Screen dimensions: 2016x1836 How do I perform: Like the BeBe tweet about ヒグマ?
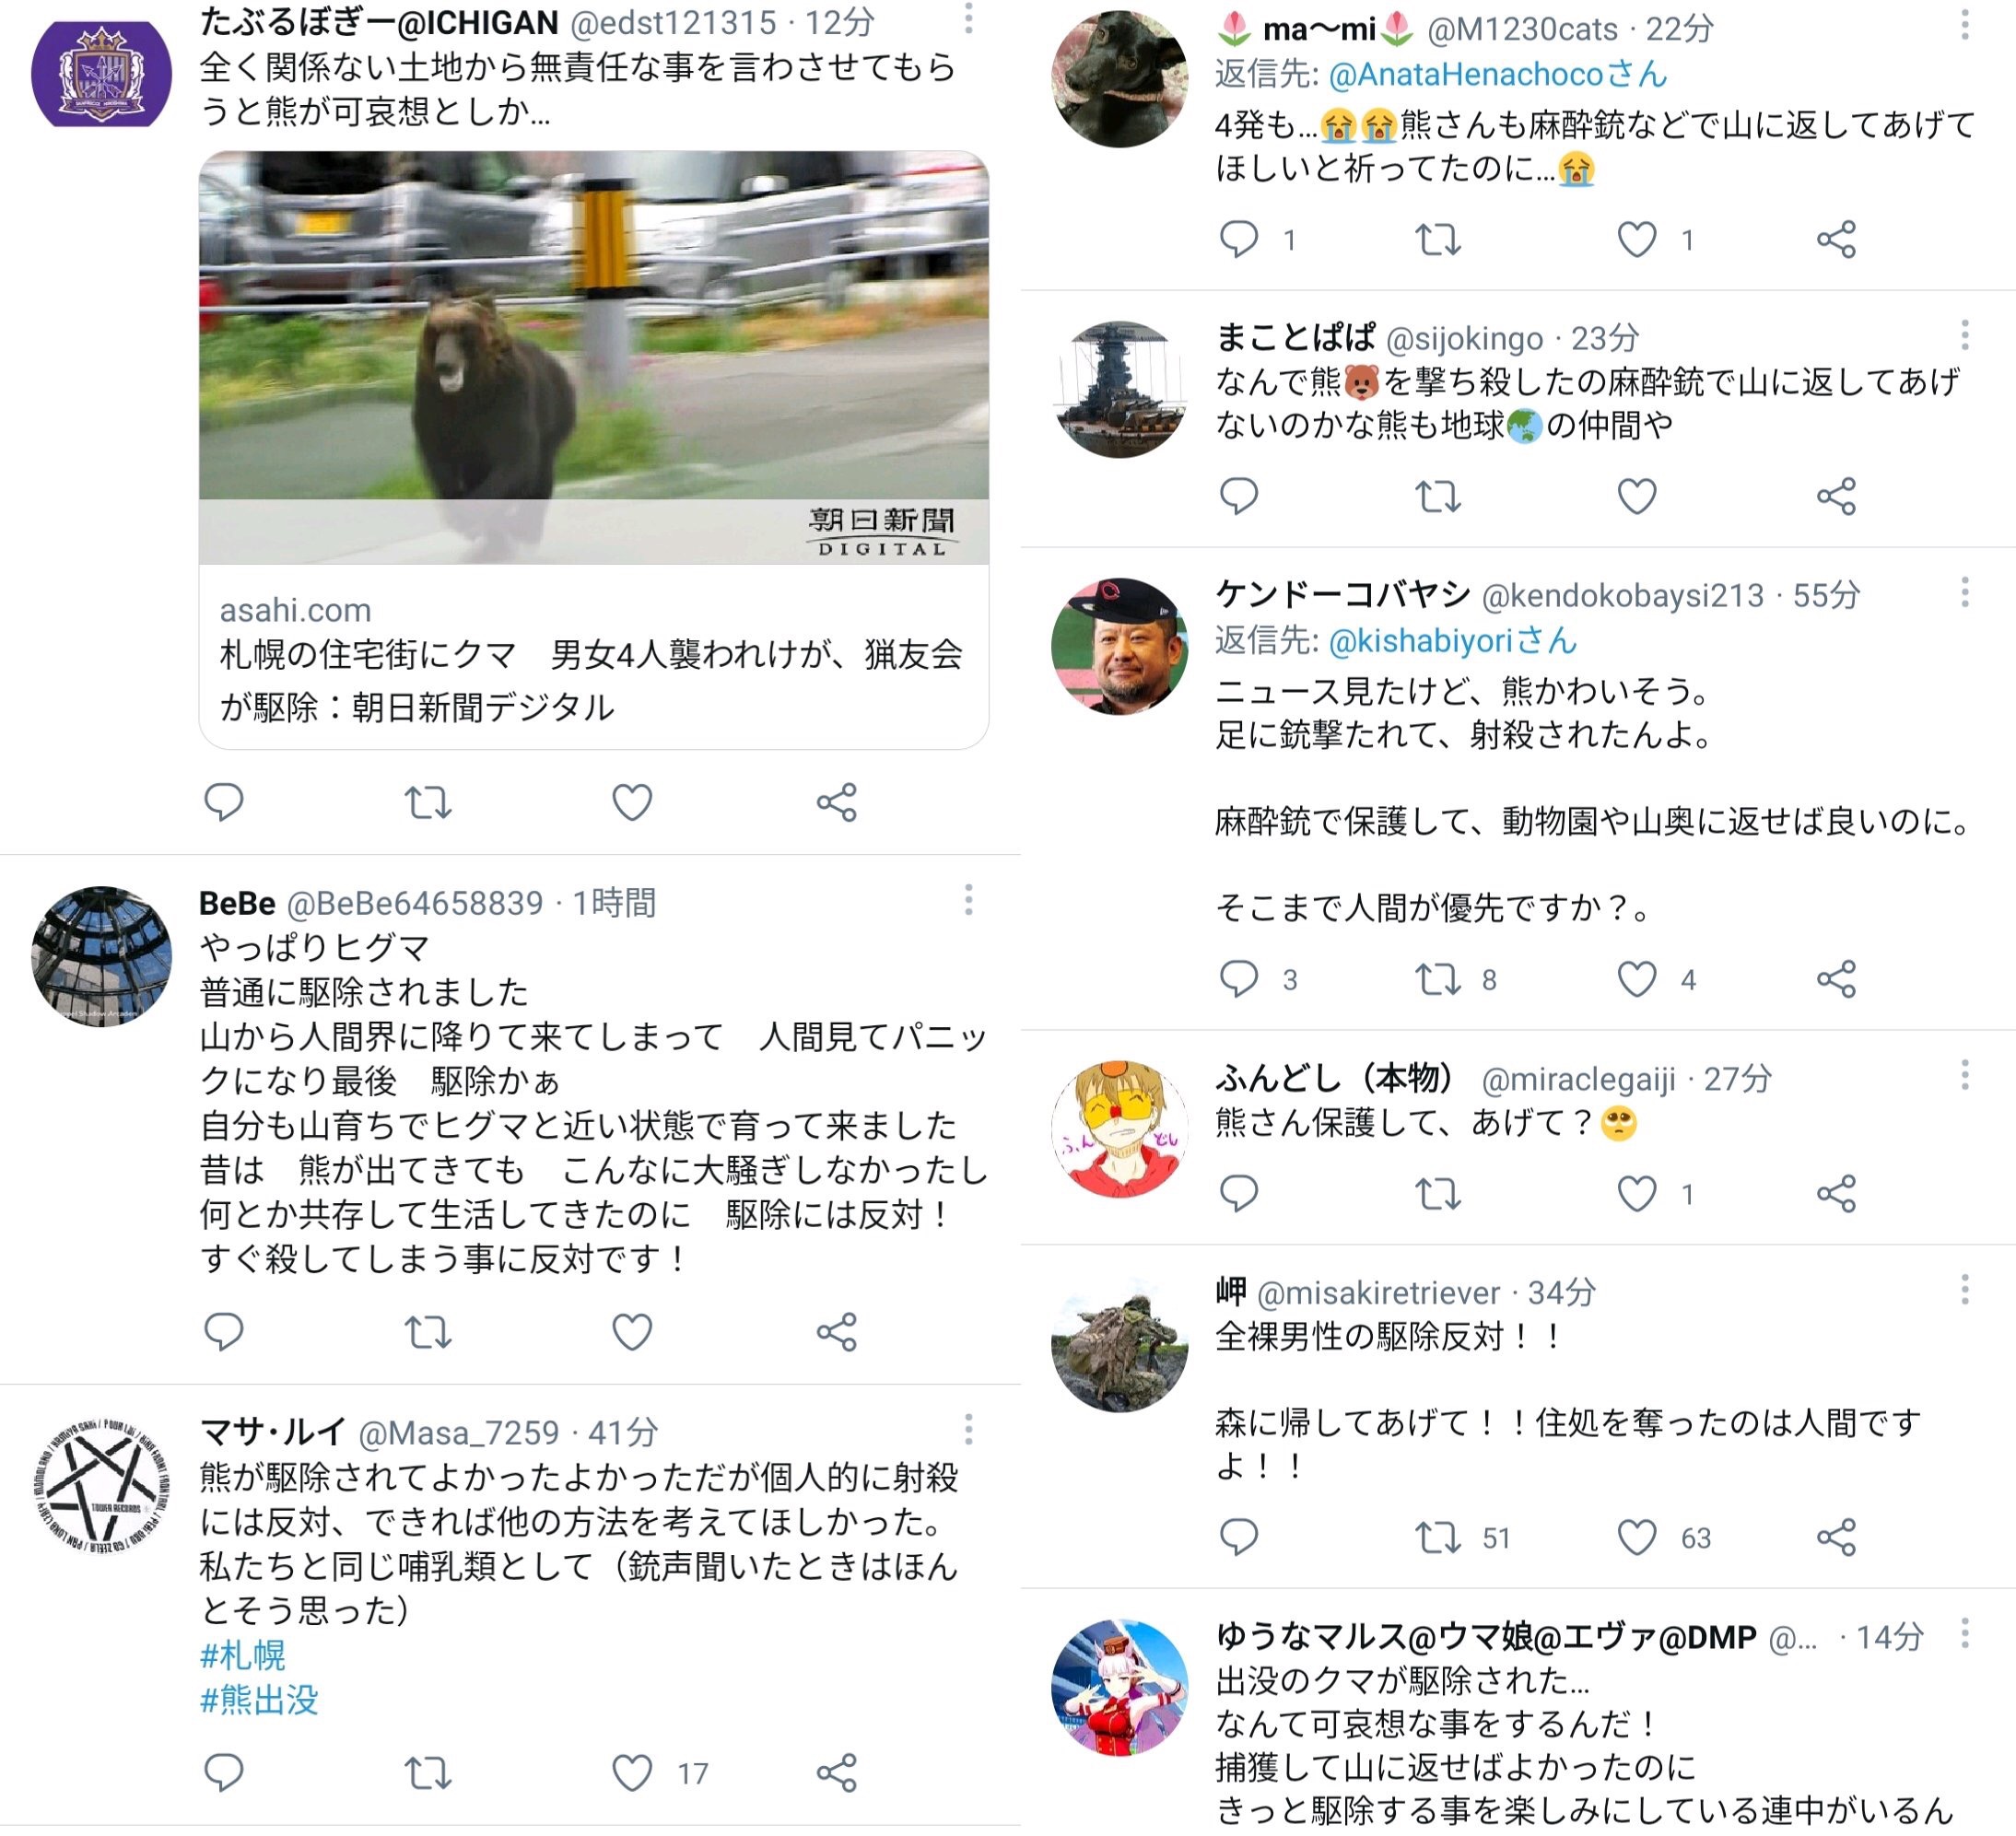[x=632, y=1331]
